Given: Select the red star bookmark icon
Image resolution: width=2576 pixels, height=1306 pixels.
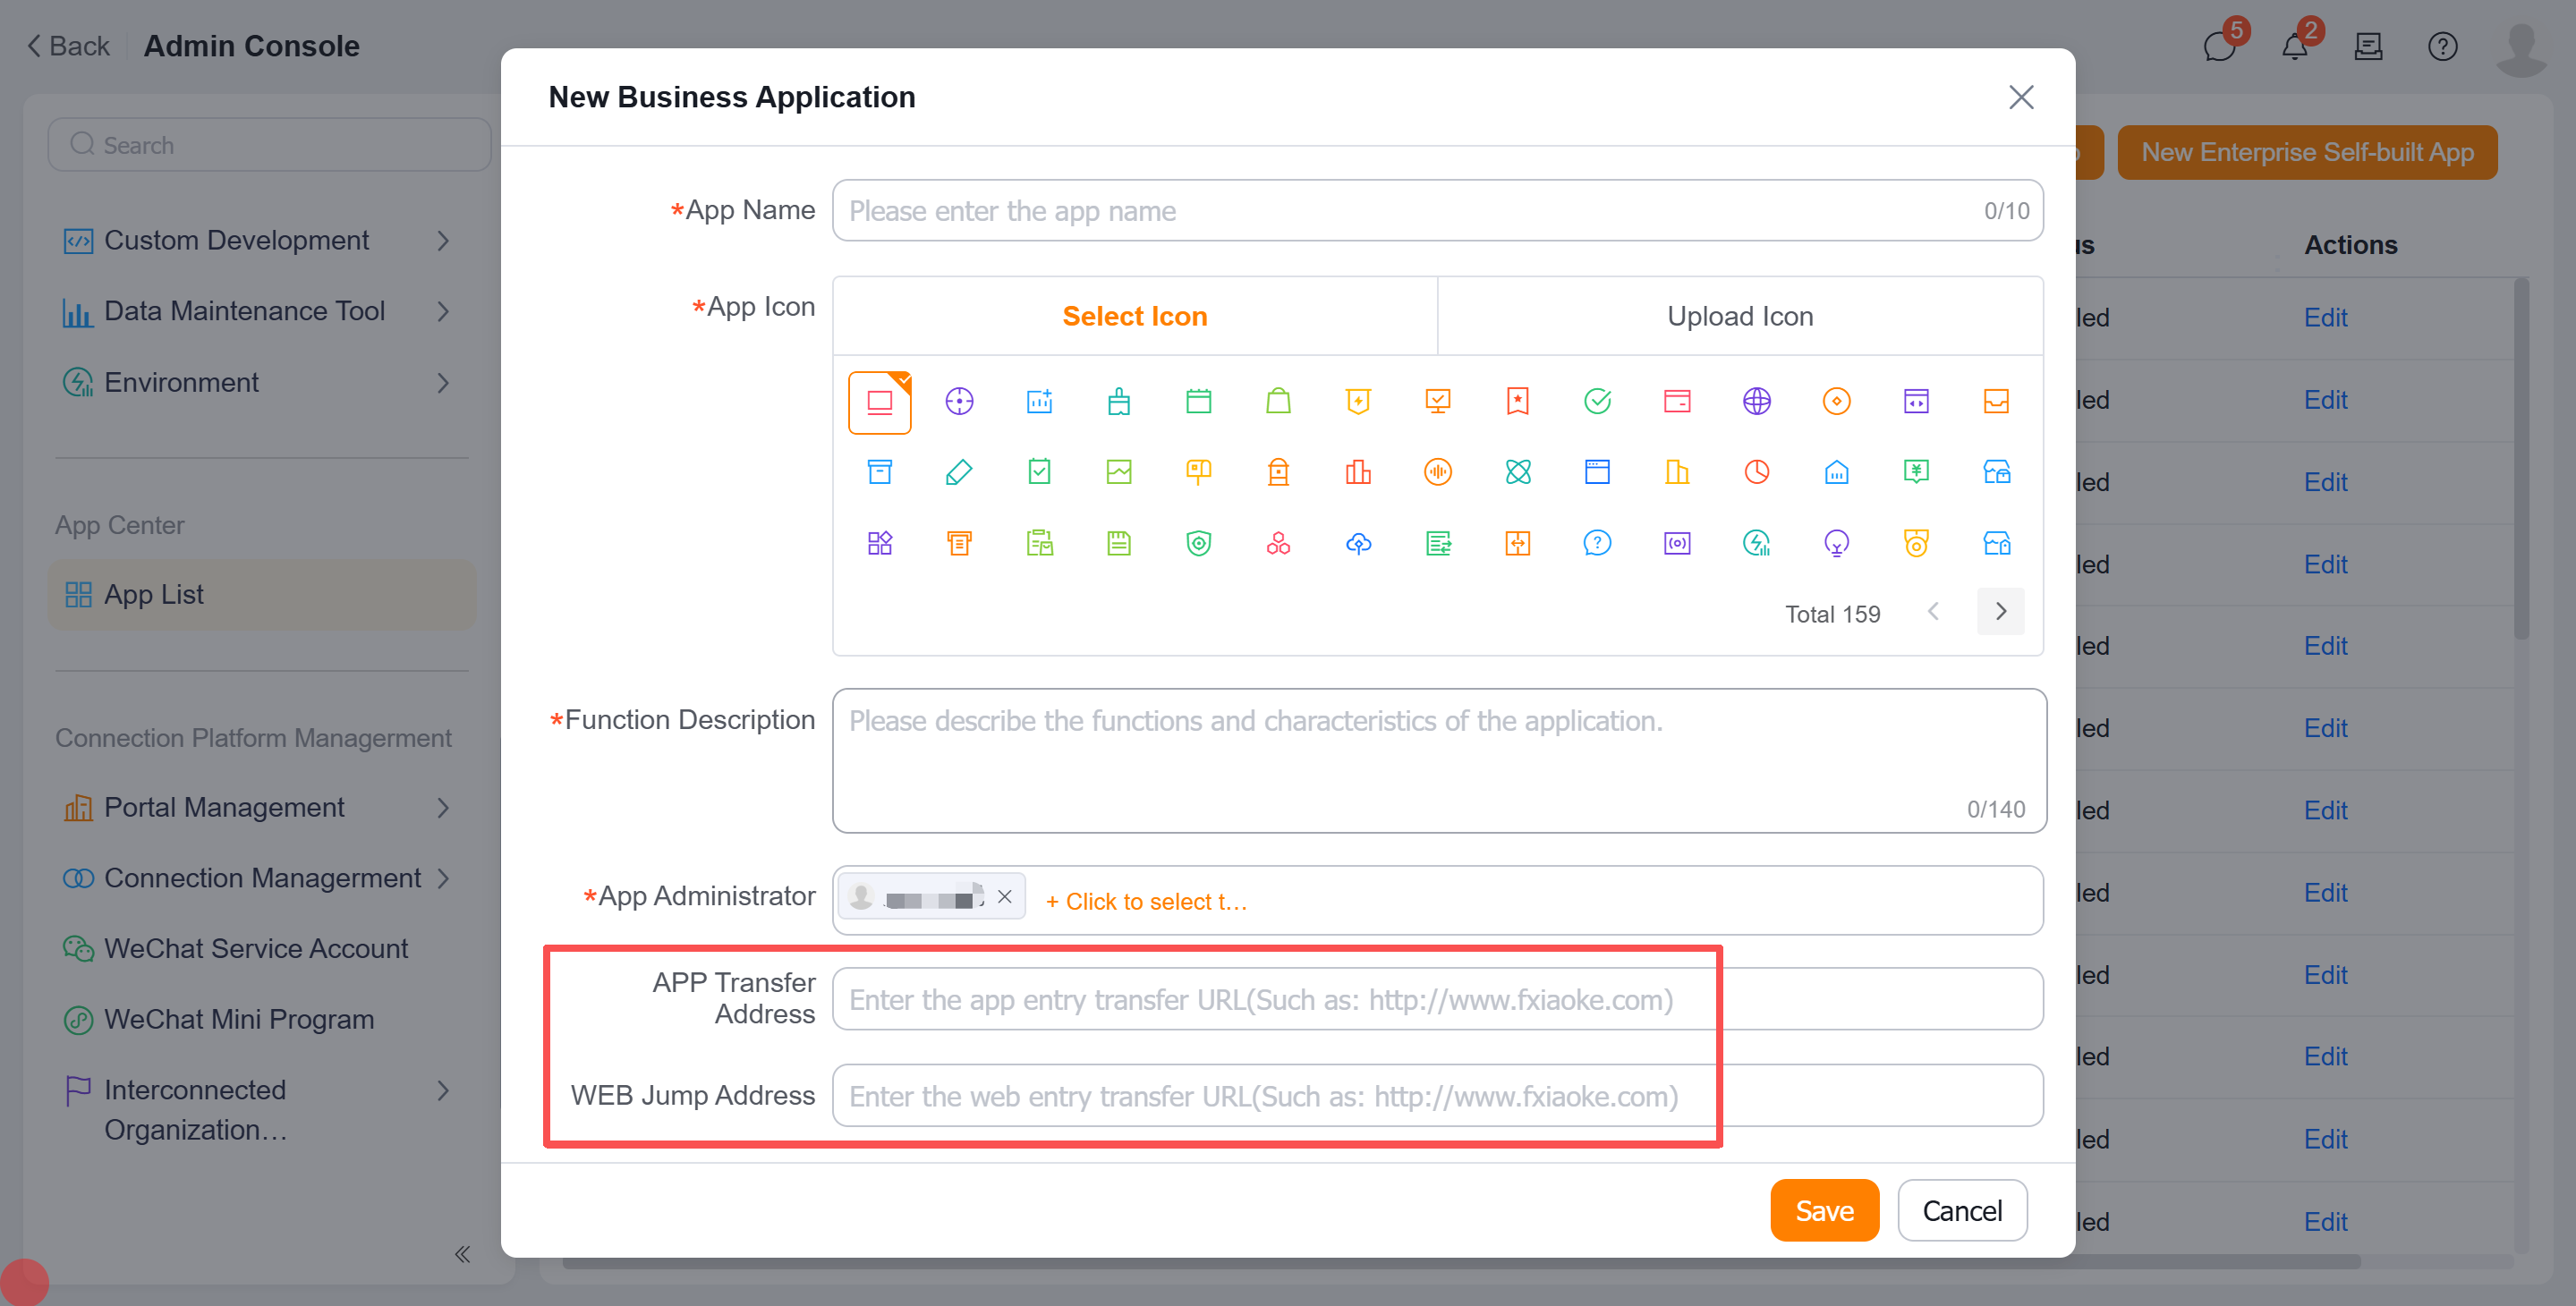Looking at the screenshot, I should click(1518, 402).
